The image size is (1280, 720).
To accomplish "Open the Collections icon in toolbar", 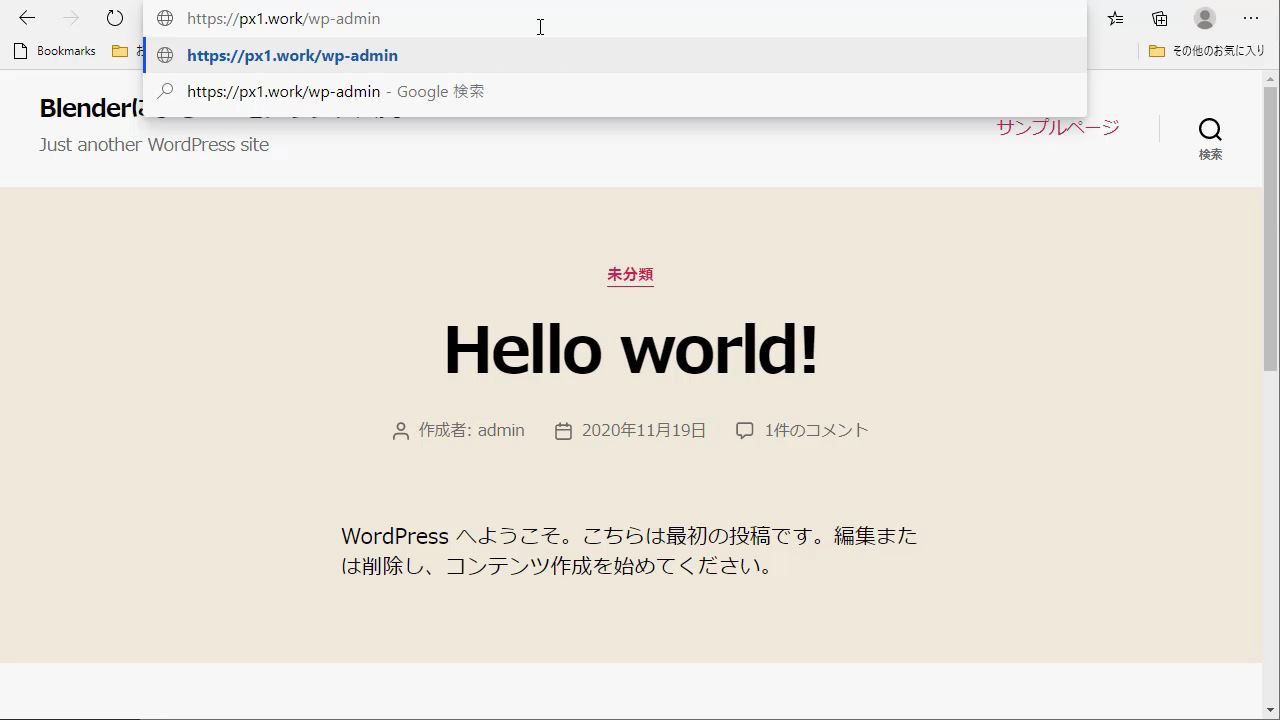I will point(1160,18).
